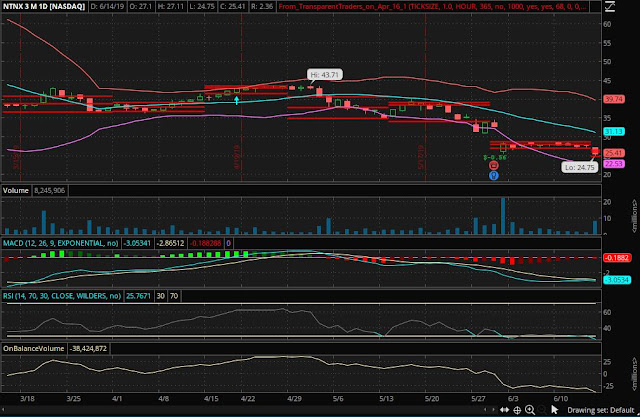Screen dimensions: 640x417
Task: Click the L: 24.75 low value
Action: [x=202, y=7]
